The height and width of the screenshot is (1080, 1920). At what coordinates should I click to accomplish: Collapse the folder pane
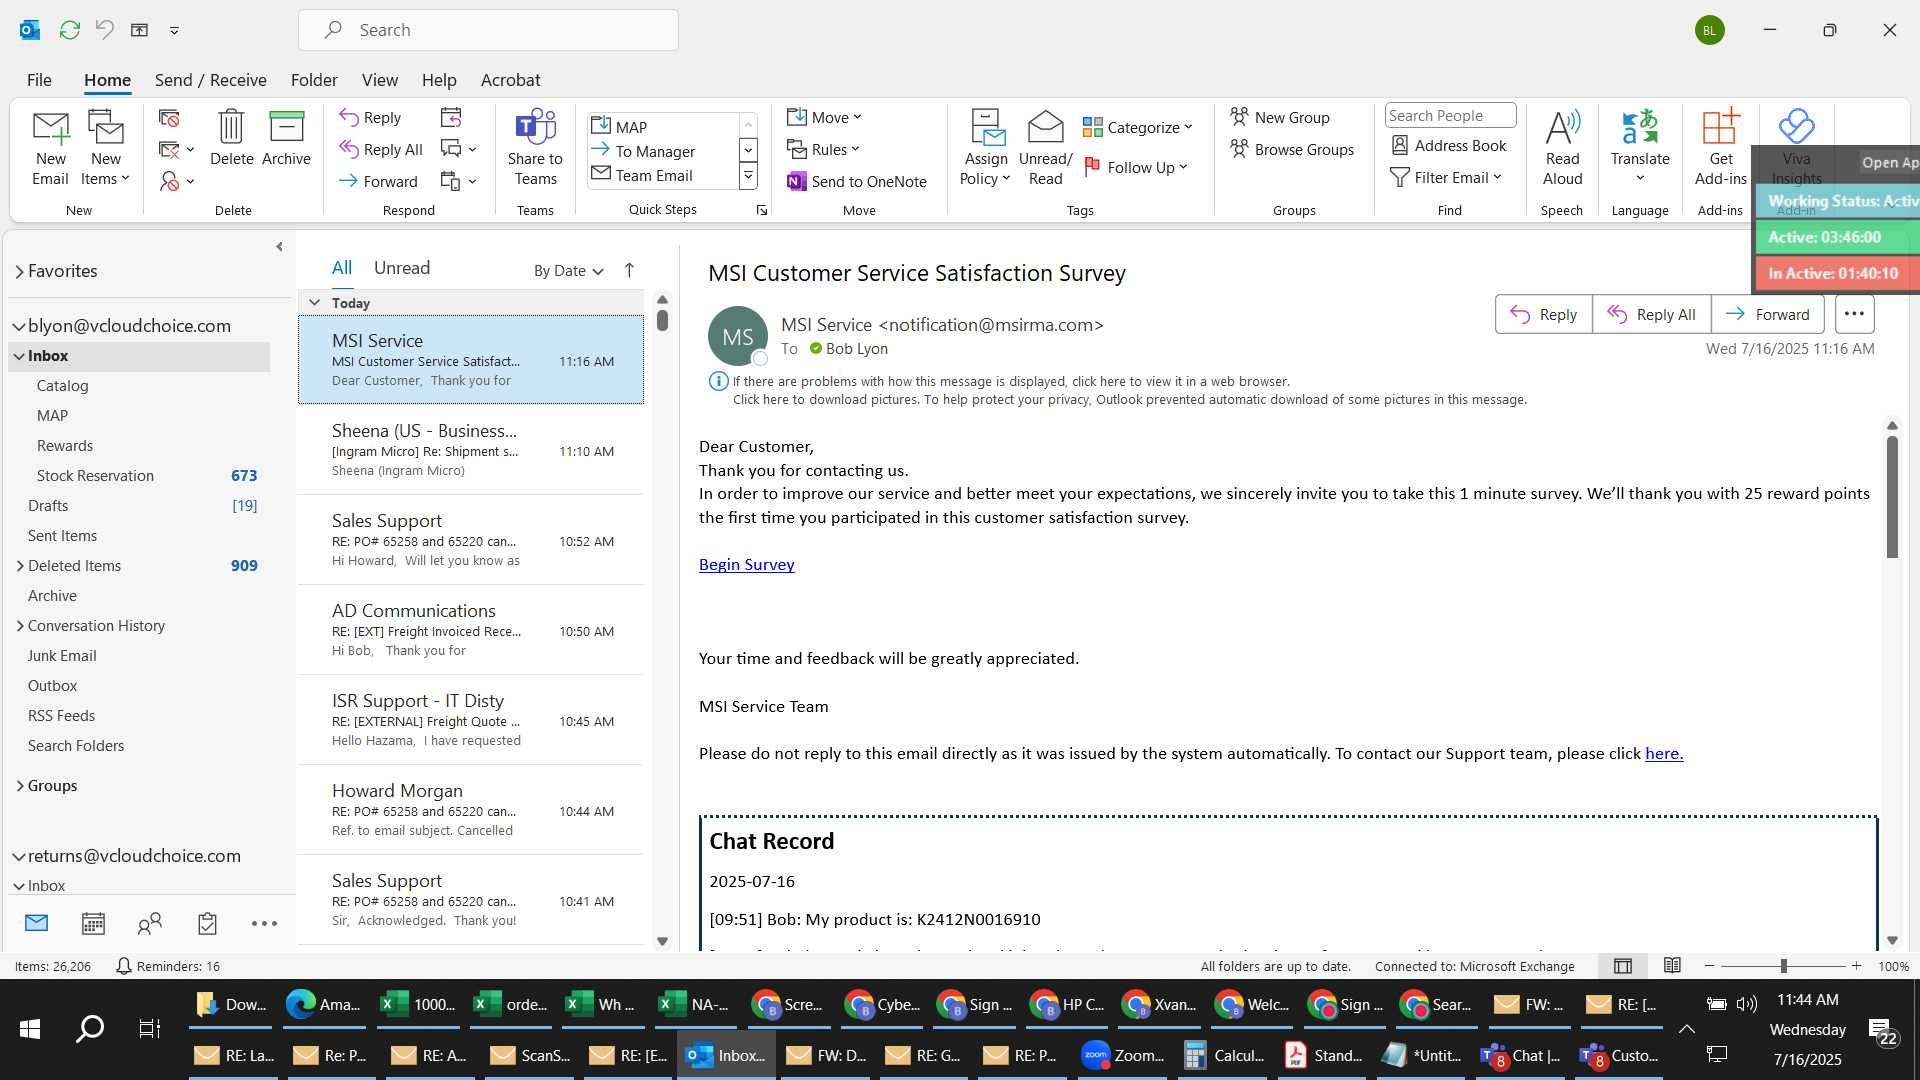(x=279, y=246)
